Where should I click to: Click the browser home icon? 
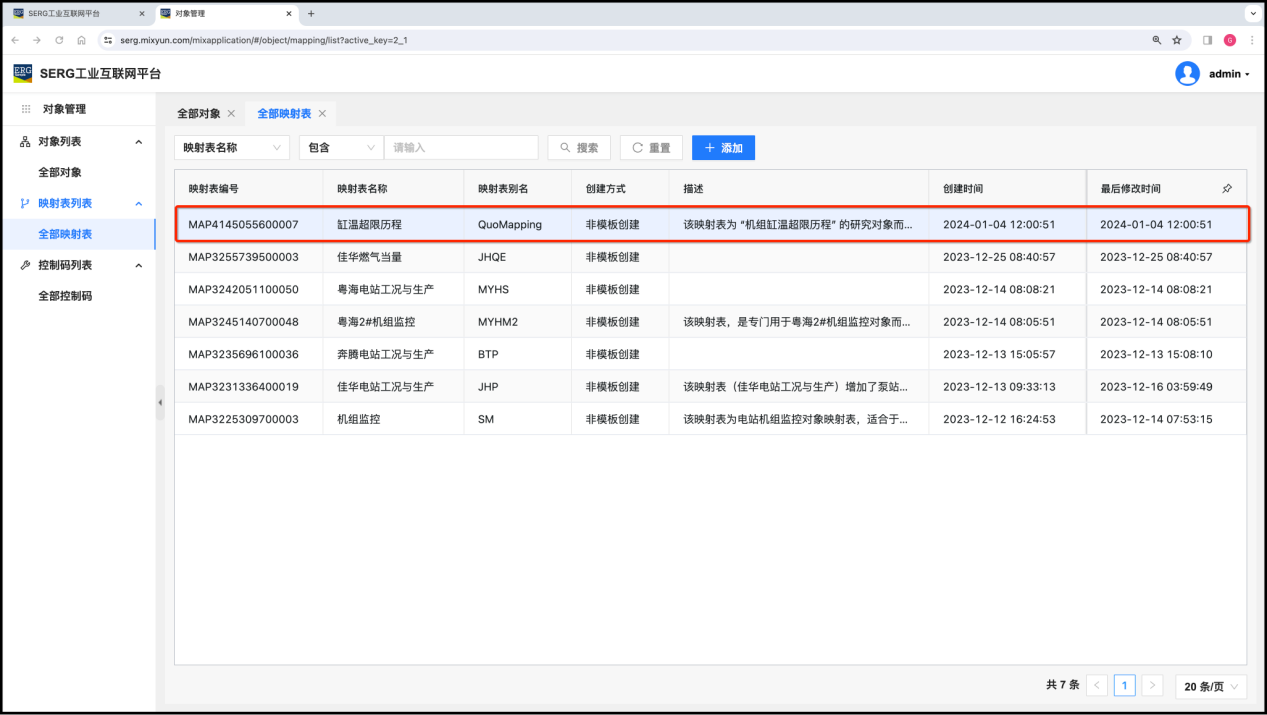click(81, 40)
